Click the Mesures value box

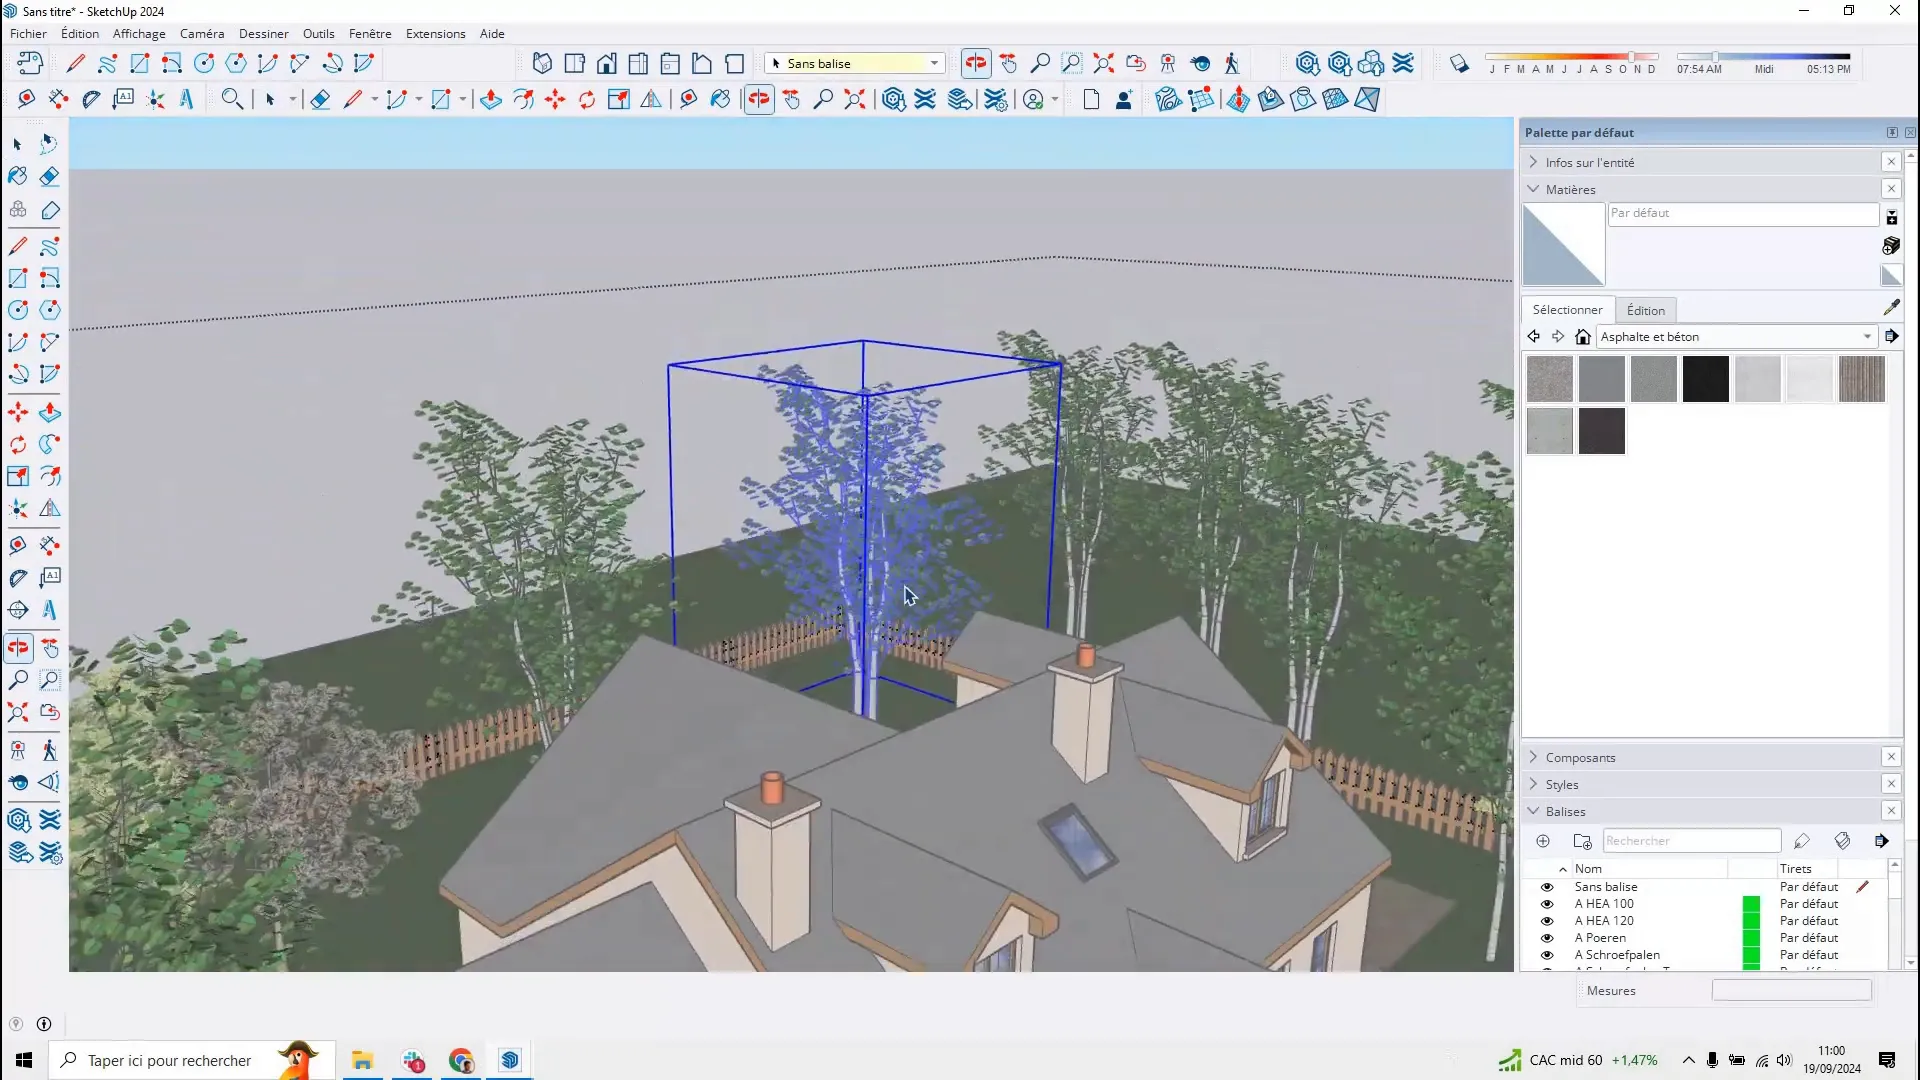tap(1791, 990)
